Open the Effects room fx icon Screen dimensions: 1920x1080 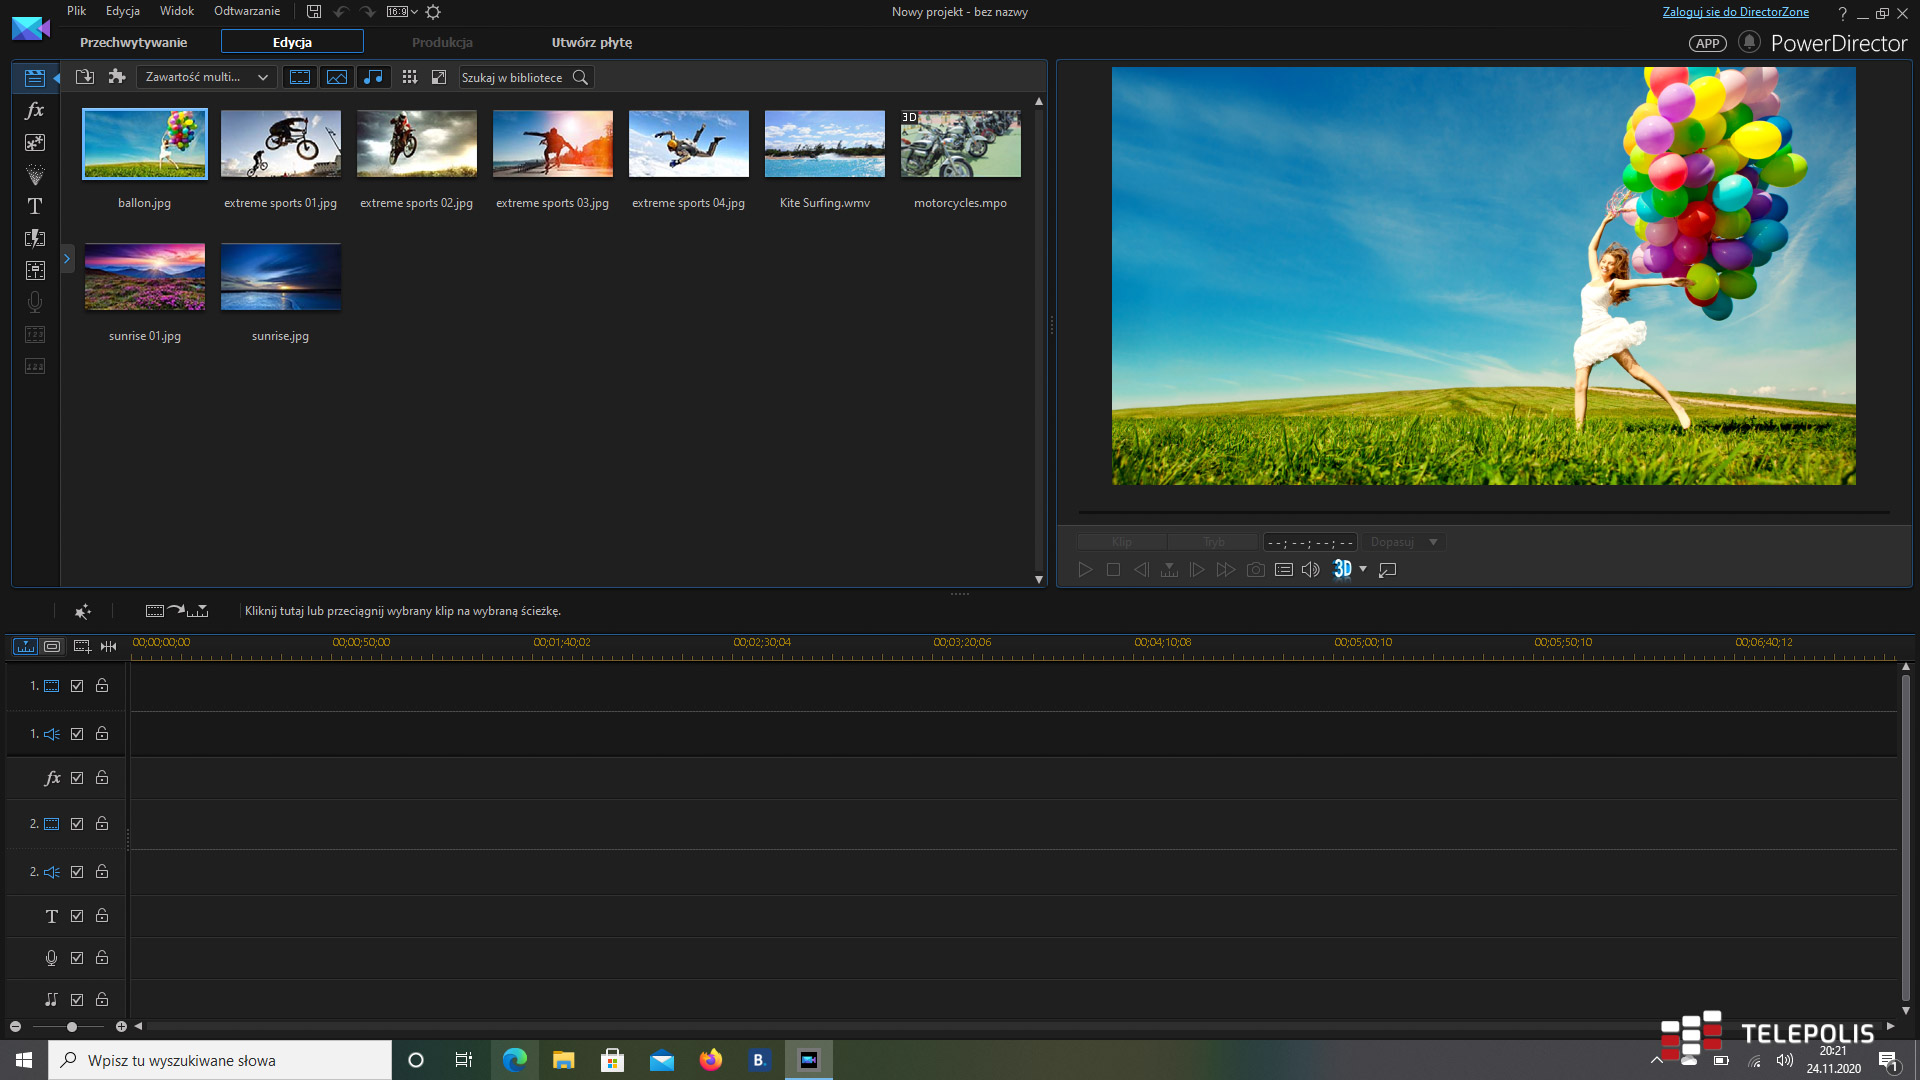[35, 110]
